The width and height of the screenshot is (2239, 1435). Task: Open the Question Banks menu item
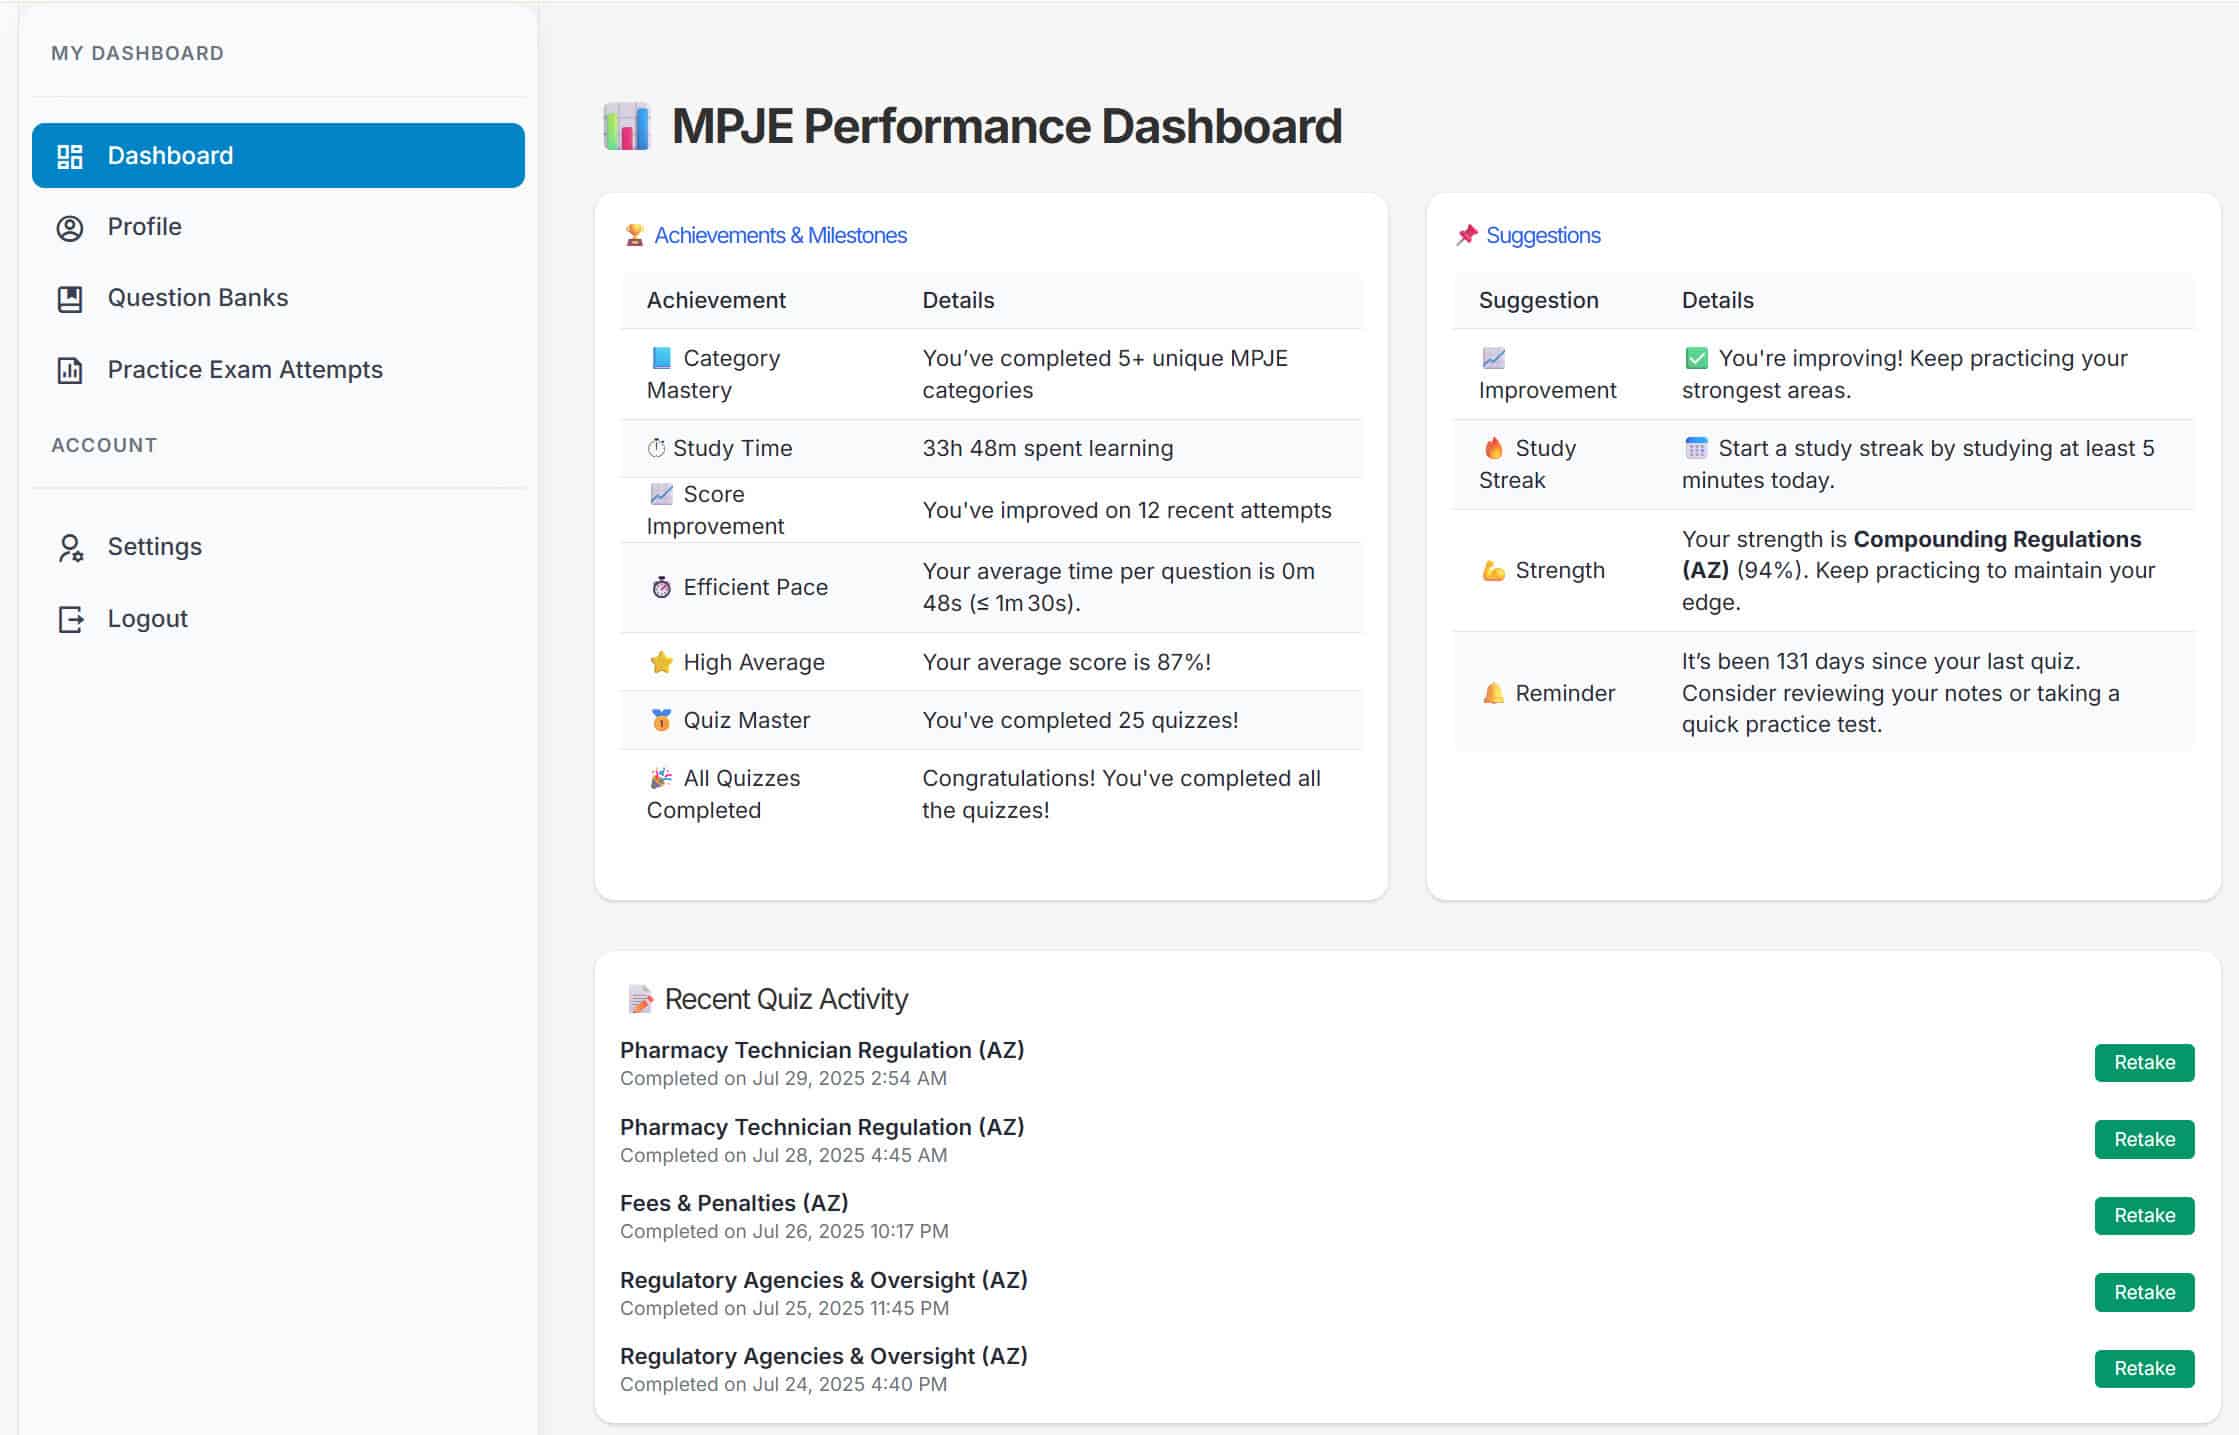coord(197,298)
